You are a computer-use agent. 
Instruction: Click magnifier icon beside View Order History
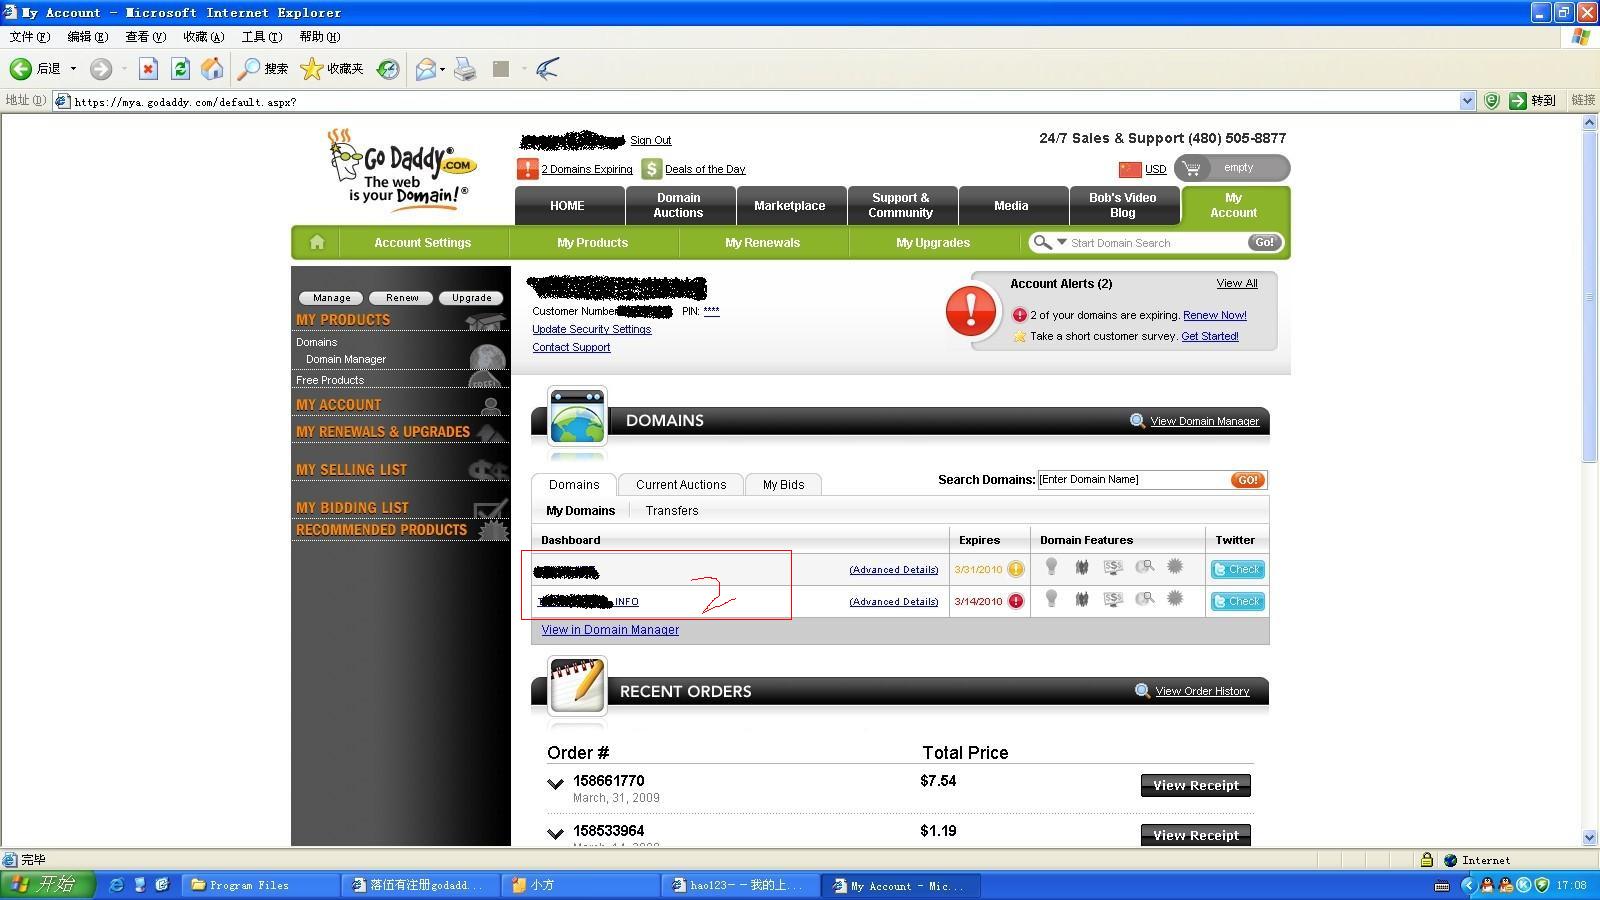1142,691
